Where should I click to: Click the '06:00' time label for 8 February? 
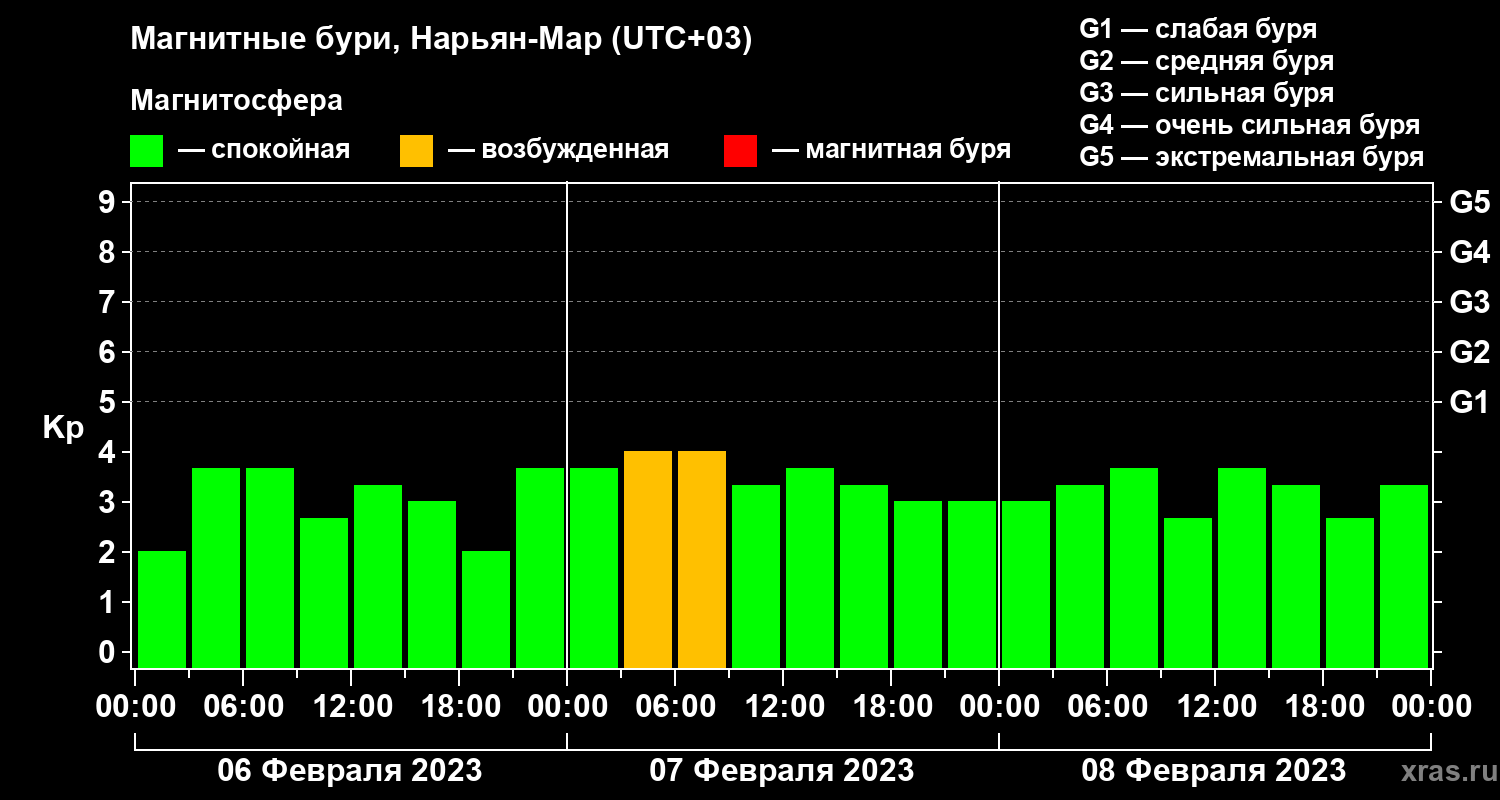[1107, 707]
